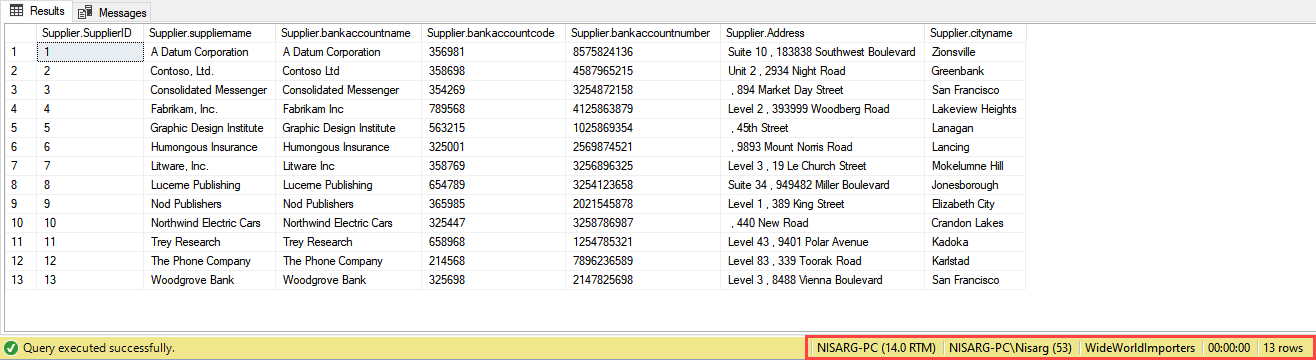Click city name Crandon Lakes
Screen dimensions: 1316x360
coord(975,223)
